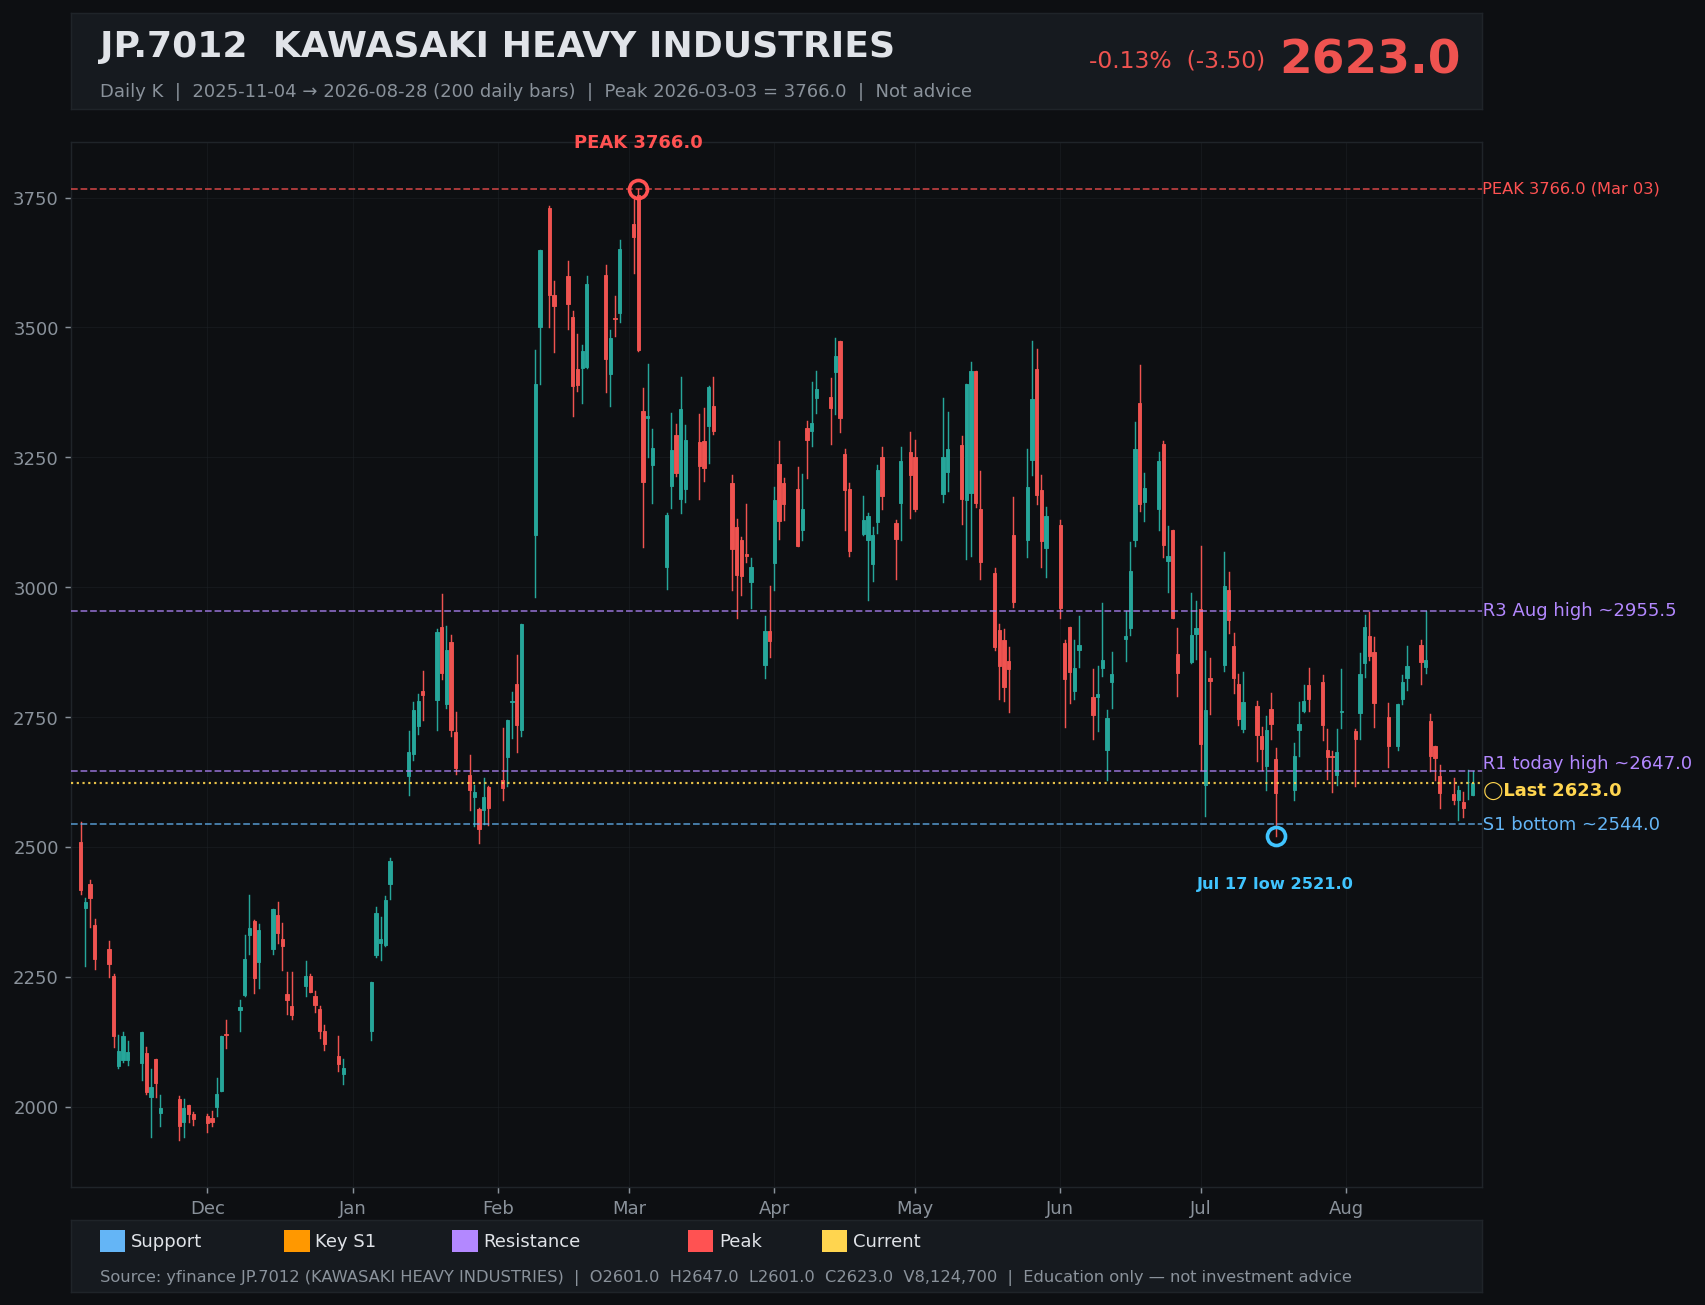1705x1305 pixels.
Task: Click the 2500 price axis tick
Action: click(x=36, y=848)
